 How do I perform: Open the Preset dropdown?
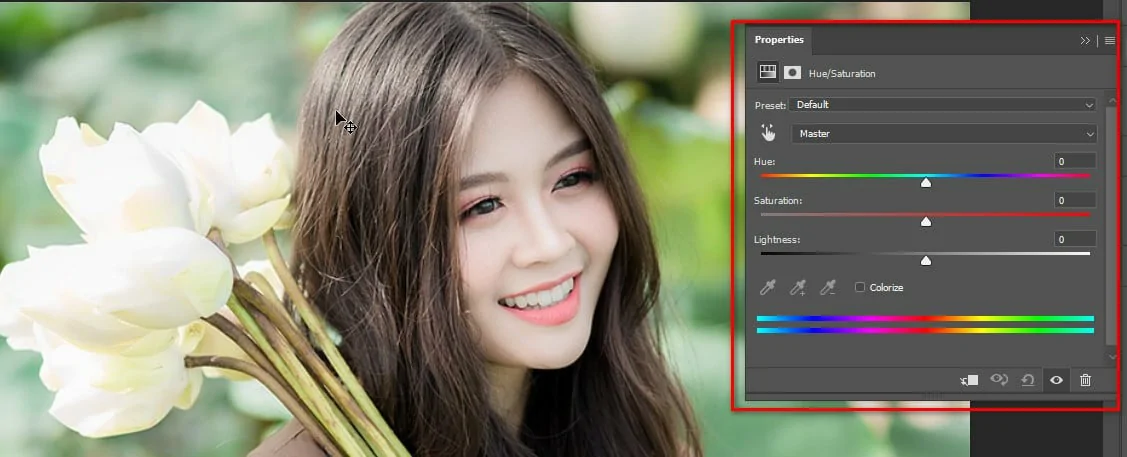(x=942, y=104)
